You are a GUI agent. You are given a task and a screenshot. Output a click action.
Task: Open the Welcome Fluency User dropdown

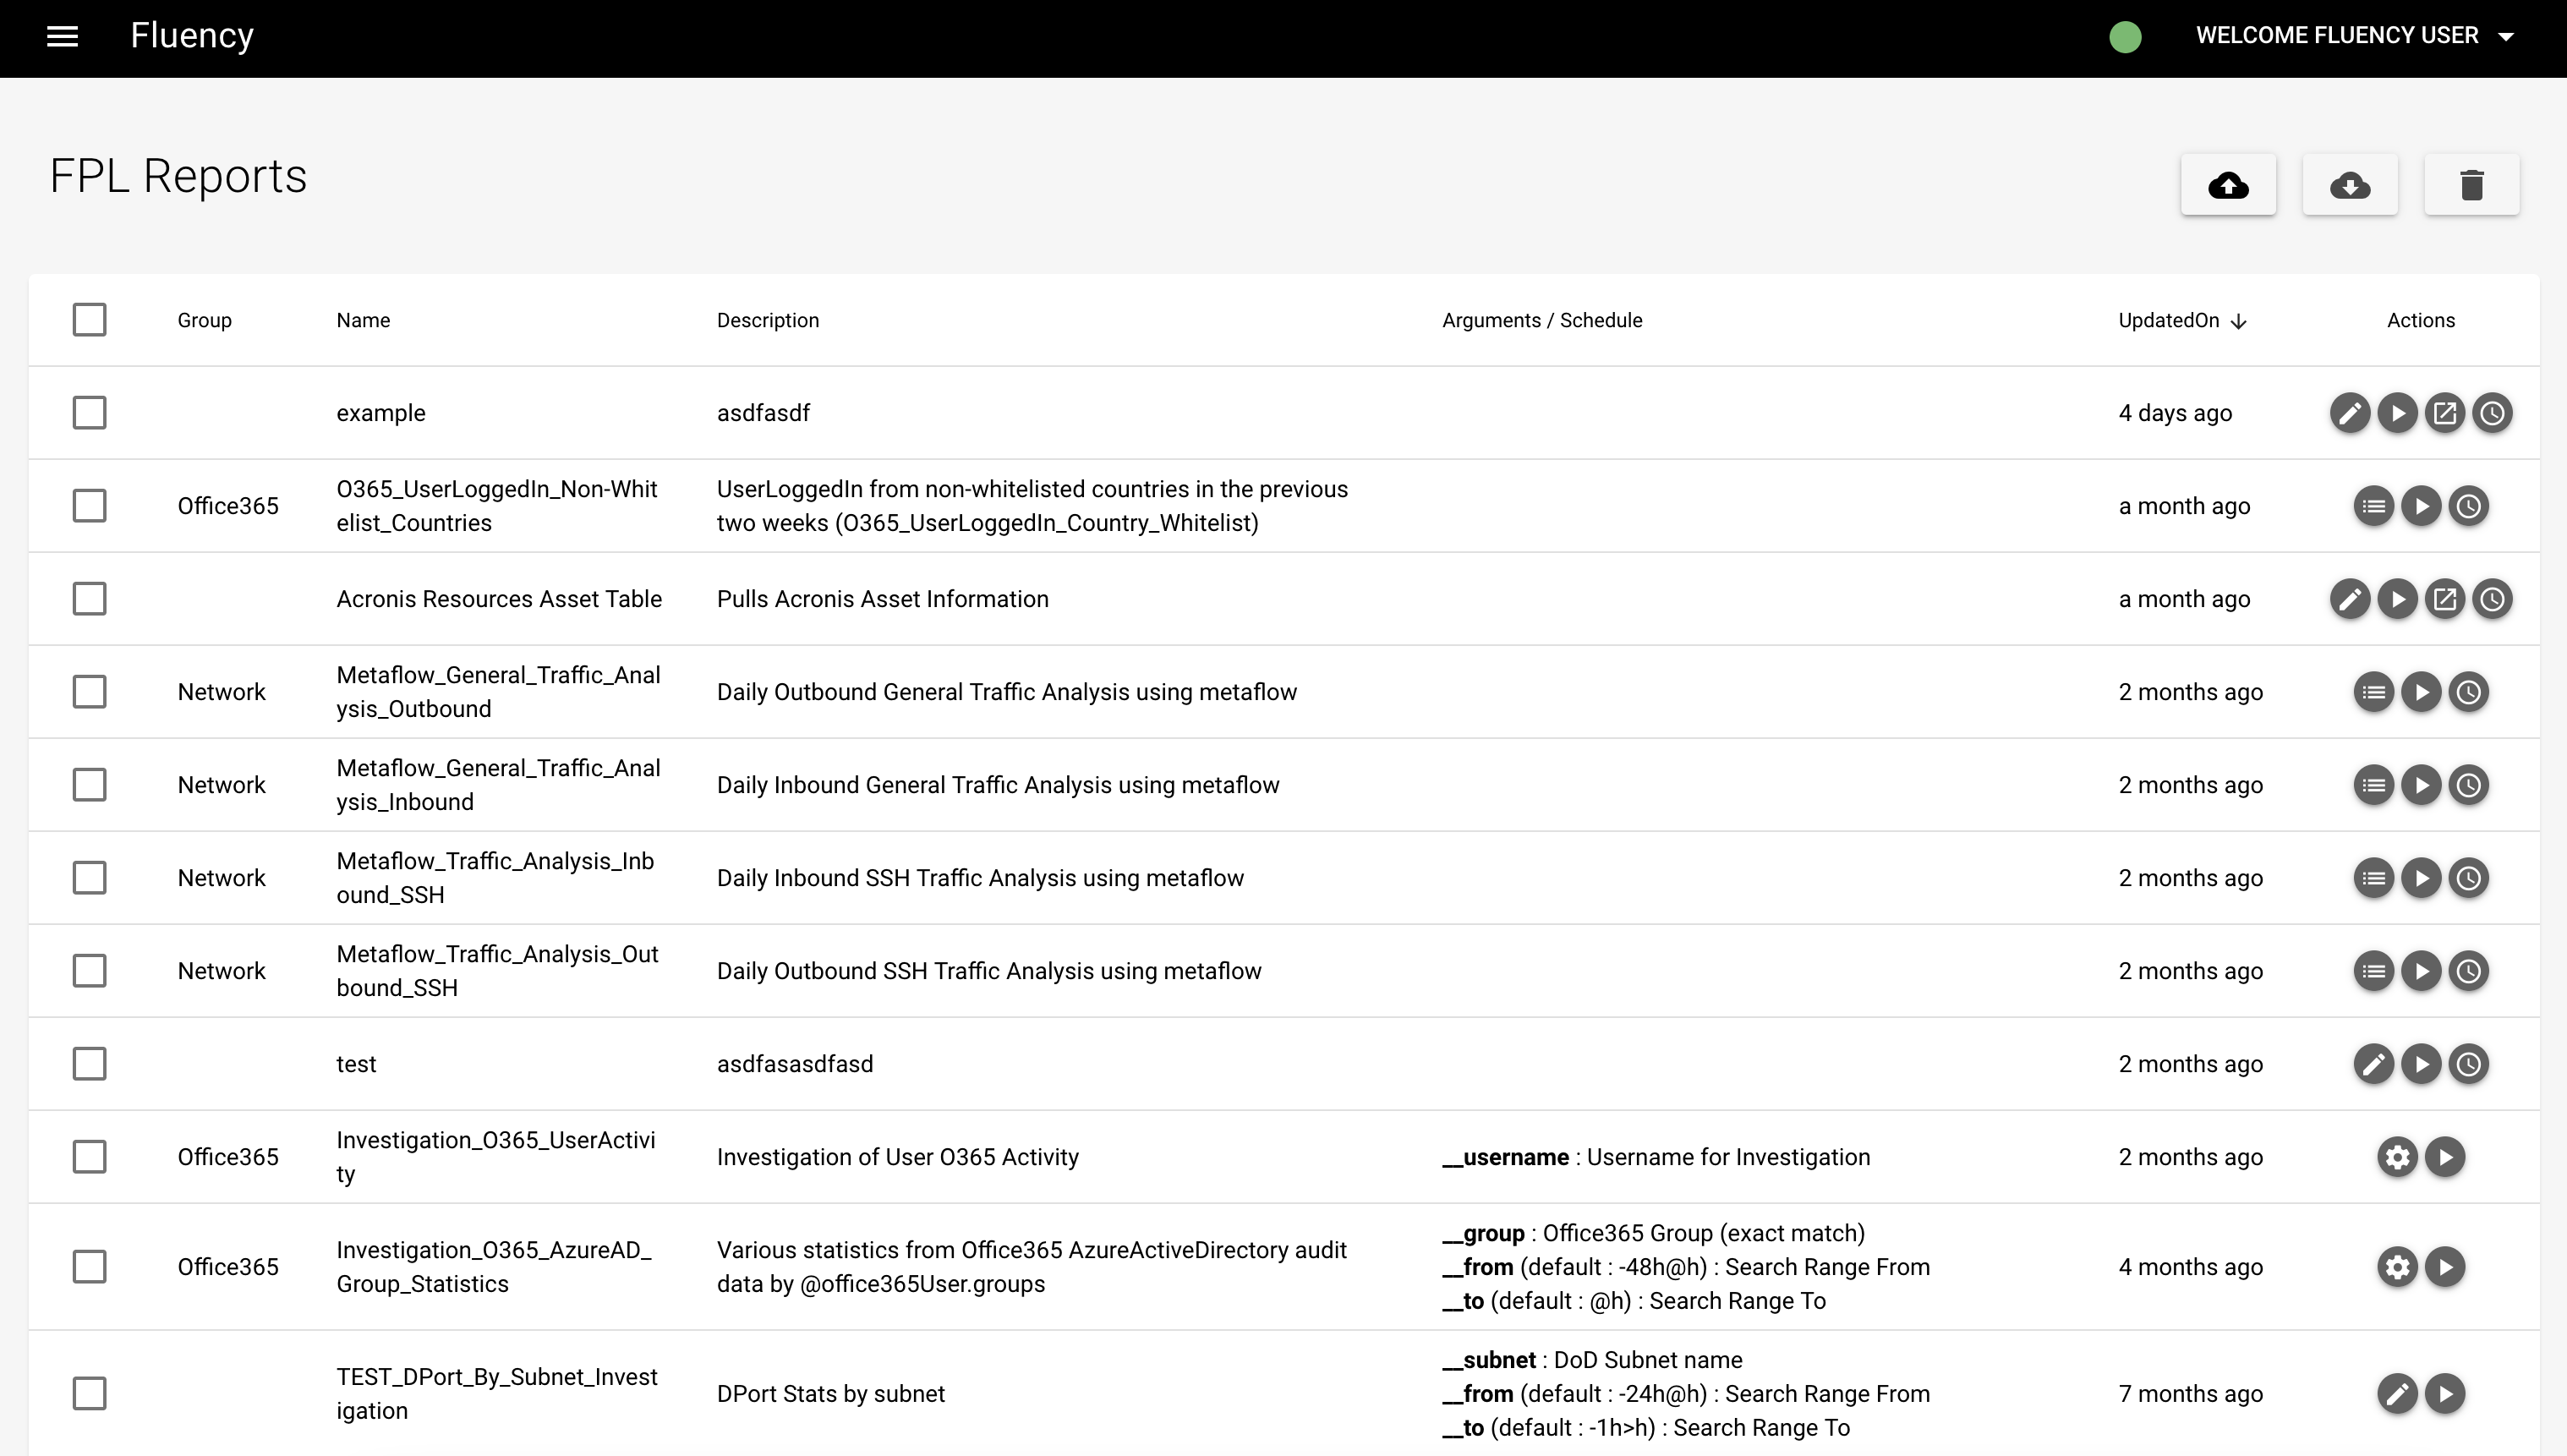[x=2354, y=36]
